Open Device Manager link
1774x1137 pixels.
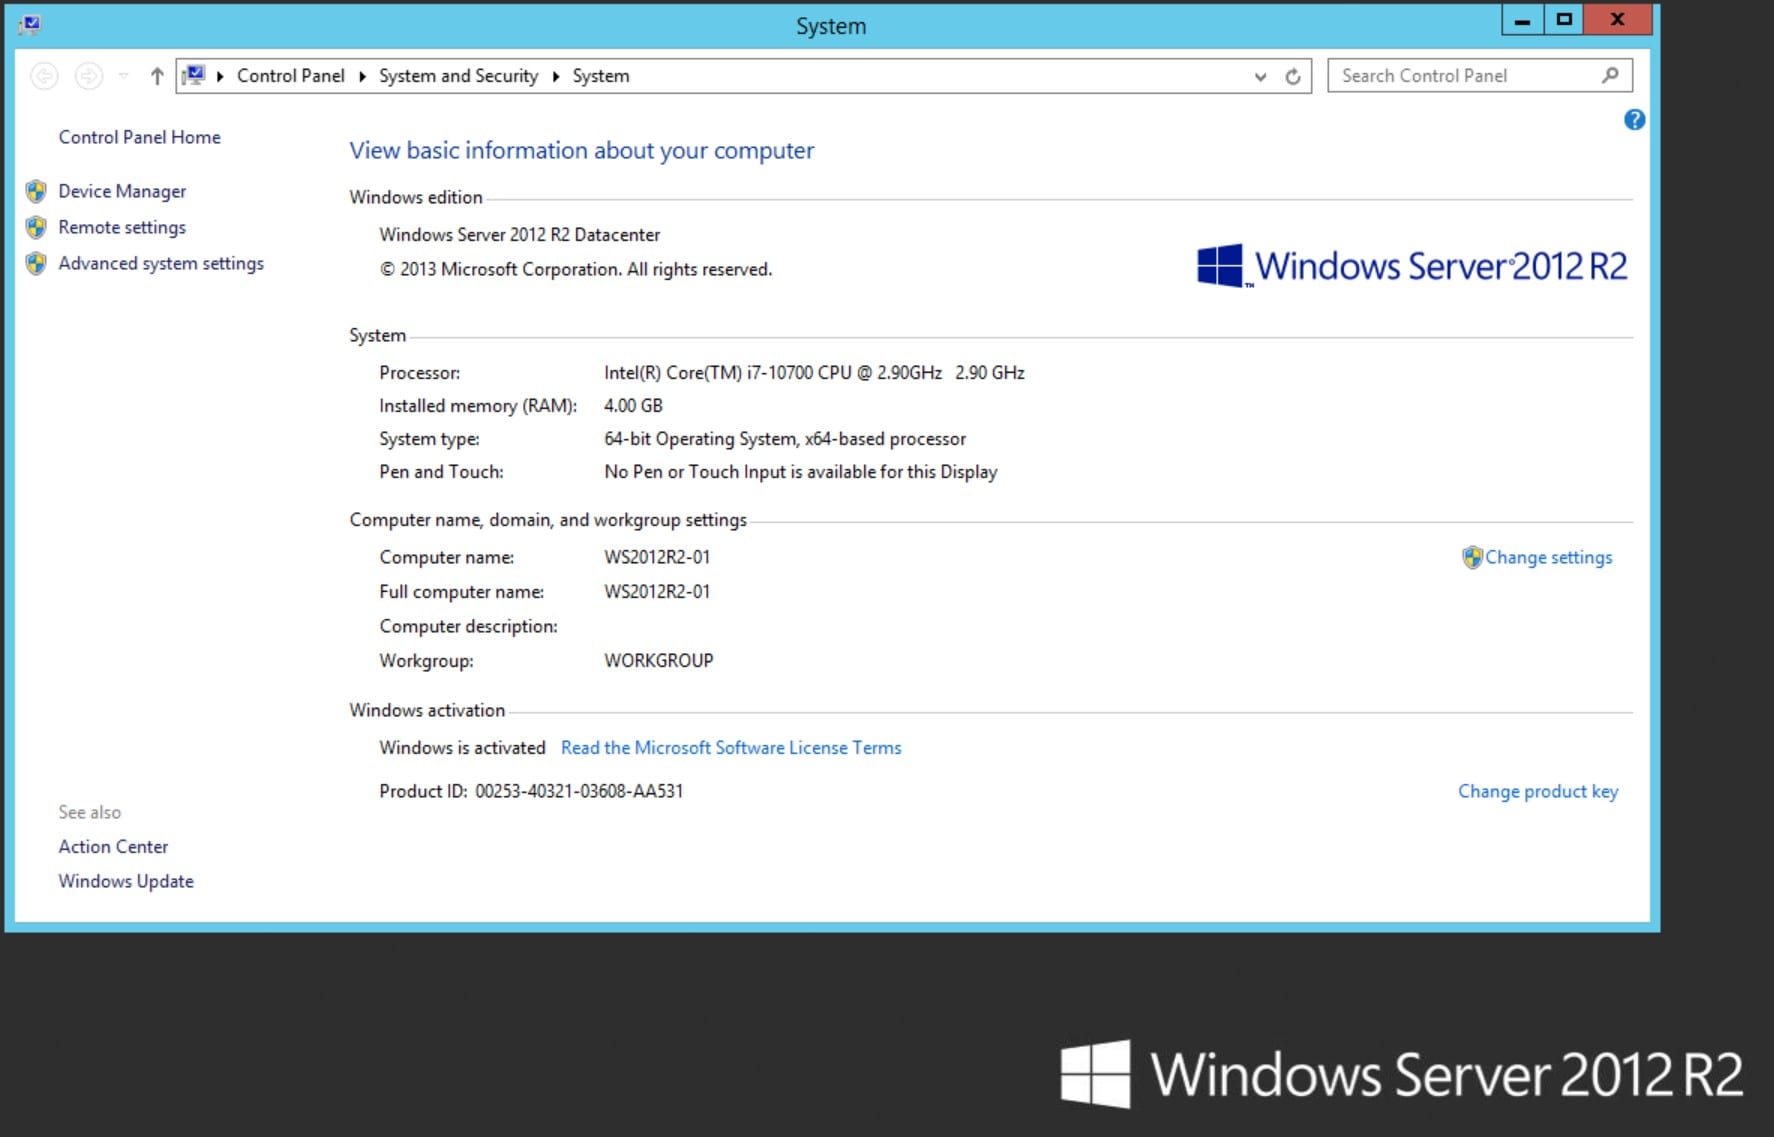(x=122, y=191)
